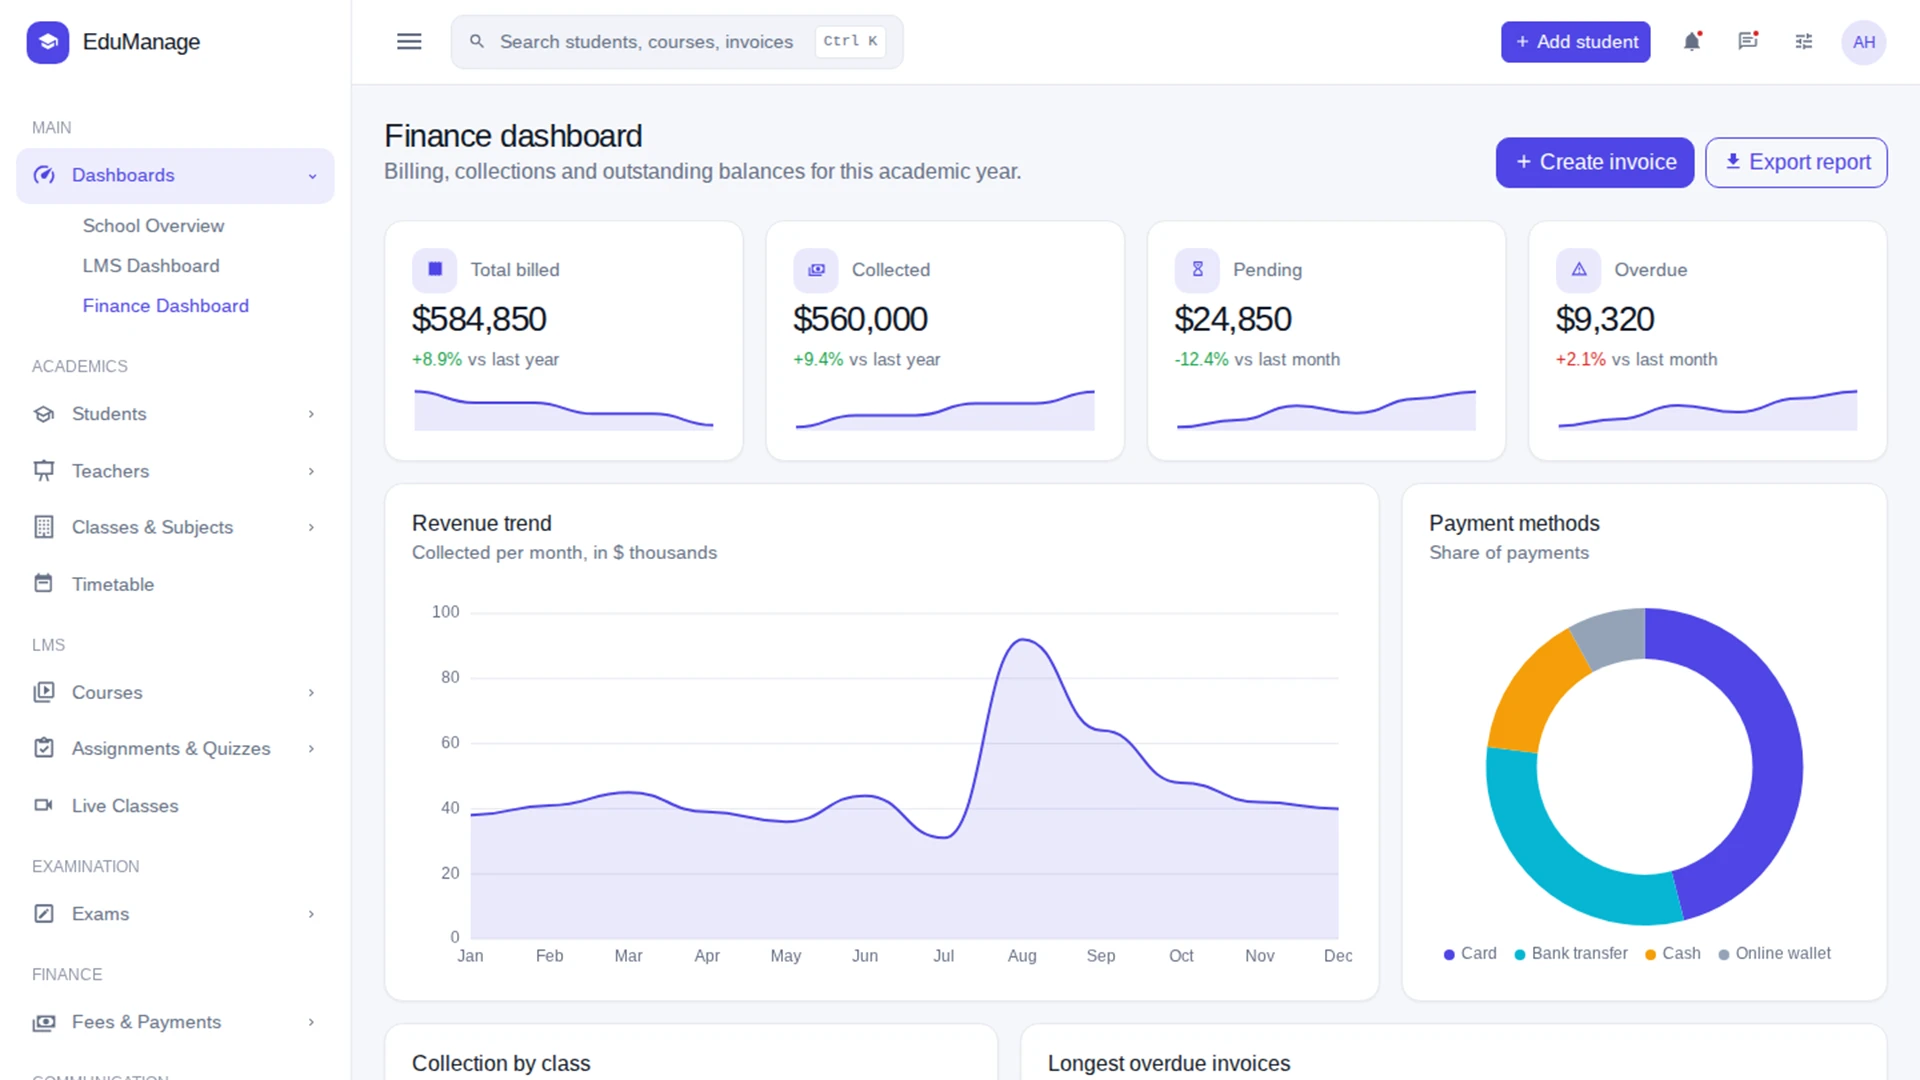Click the Exams pencil icon
Screen dimensions: 1920x1080
43,914
